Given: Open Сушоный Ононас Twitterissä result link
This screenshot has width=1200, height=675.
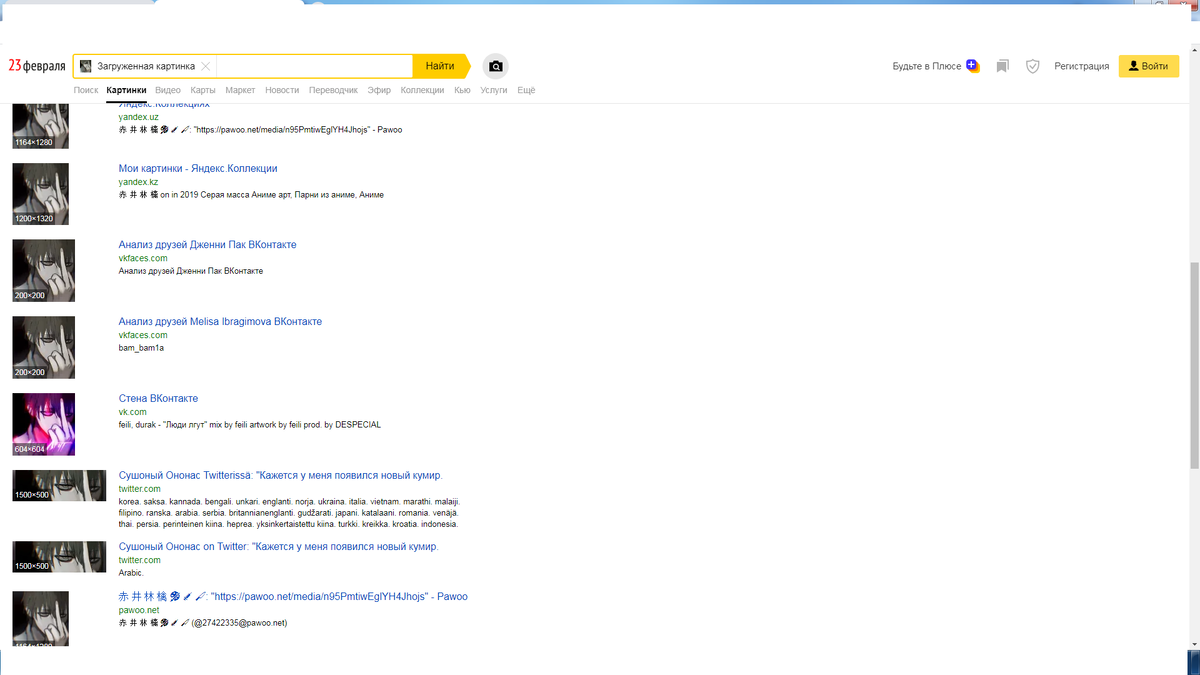Looking at the screenshot, I should click(x=280, y=475).
